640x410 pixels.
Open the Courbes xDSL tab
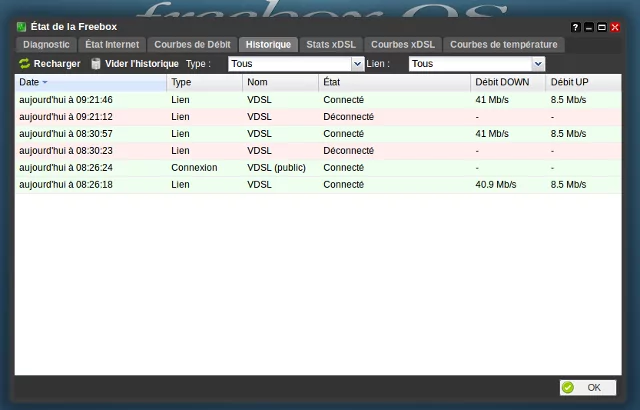tap(403, 44)
